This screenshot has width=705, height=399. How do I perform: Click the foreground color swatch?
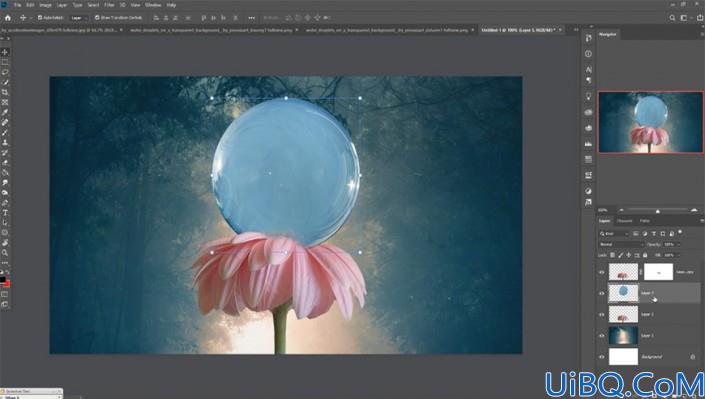[3, 280]
